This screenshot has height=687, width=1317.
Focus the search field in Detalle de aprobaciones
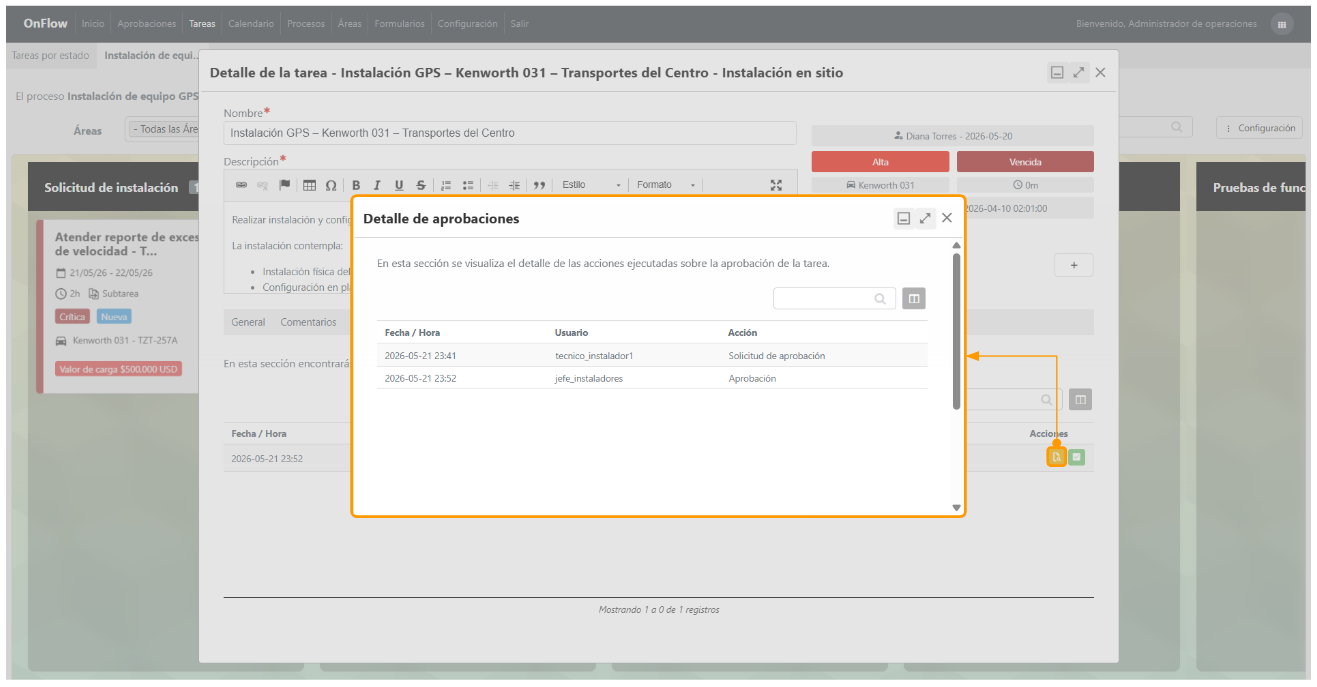tap(835, 298)
